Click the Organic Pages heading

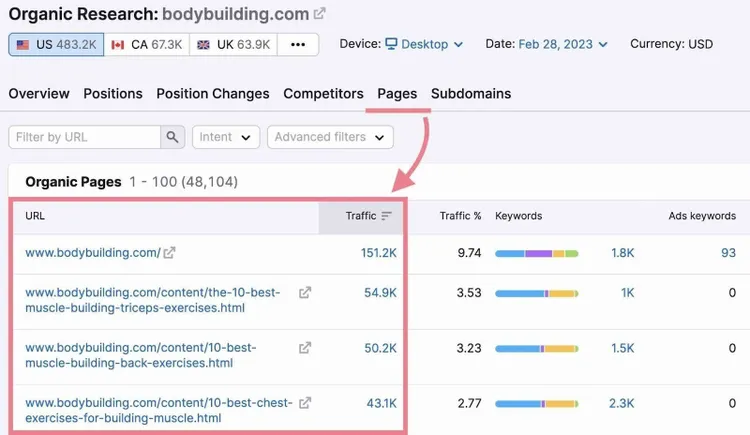point(73,182)
